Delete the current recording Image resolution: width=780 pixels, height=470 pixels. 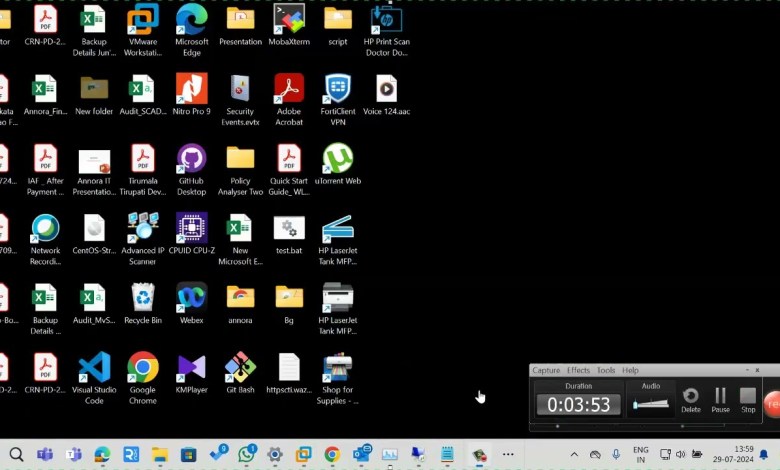pyautogui.click(x=690, y=400)
